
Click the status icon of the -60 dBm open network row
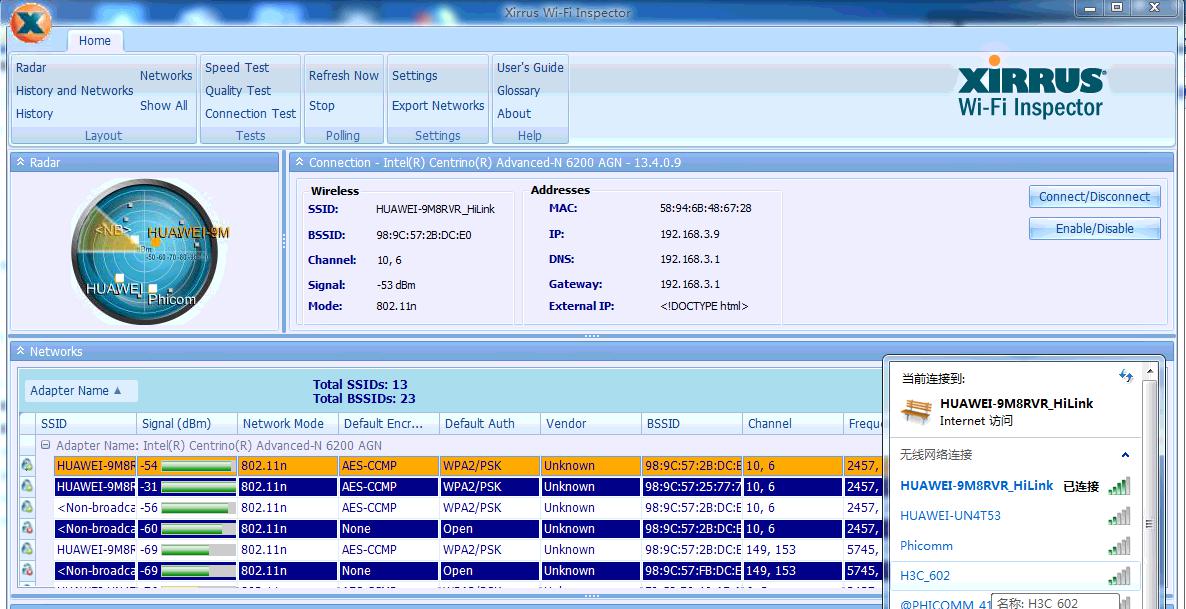click(x=27, y=529)
